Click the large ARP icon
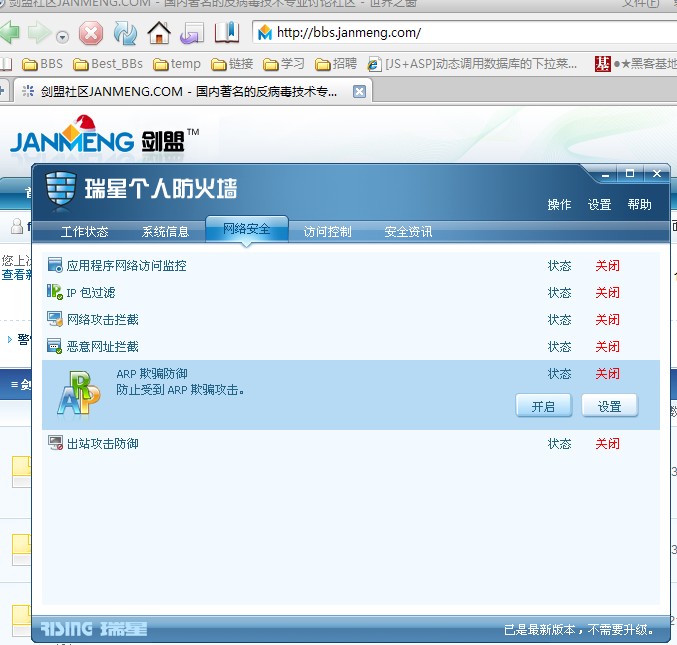677x645 pixels. 78,393
